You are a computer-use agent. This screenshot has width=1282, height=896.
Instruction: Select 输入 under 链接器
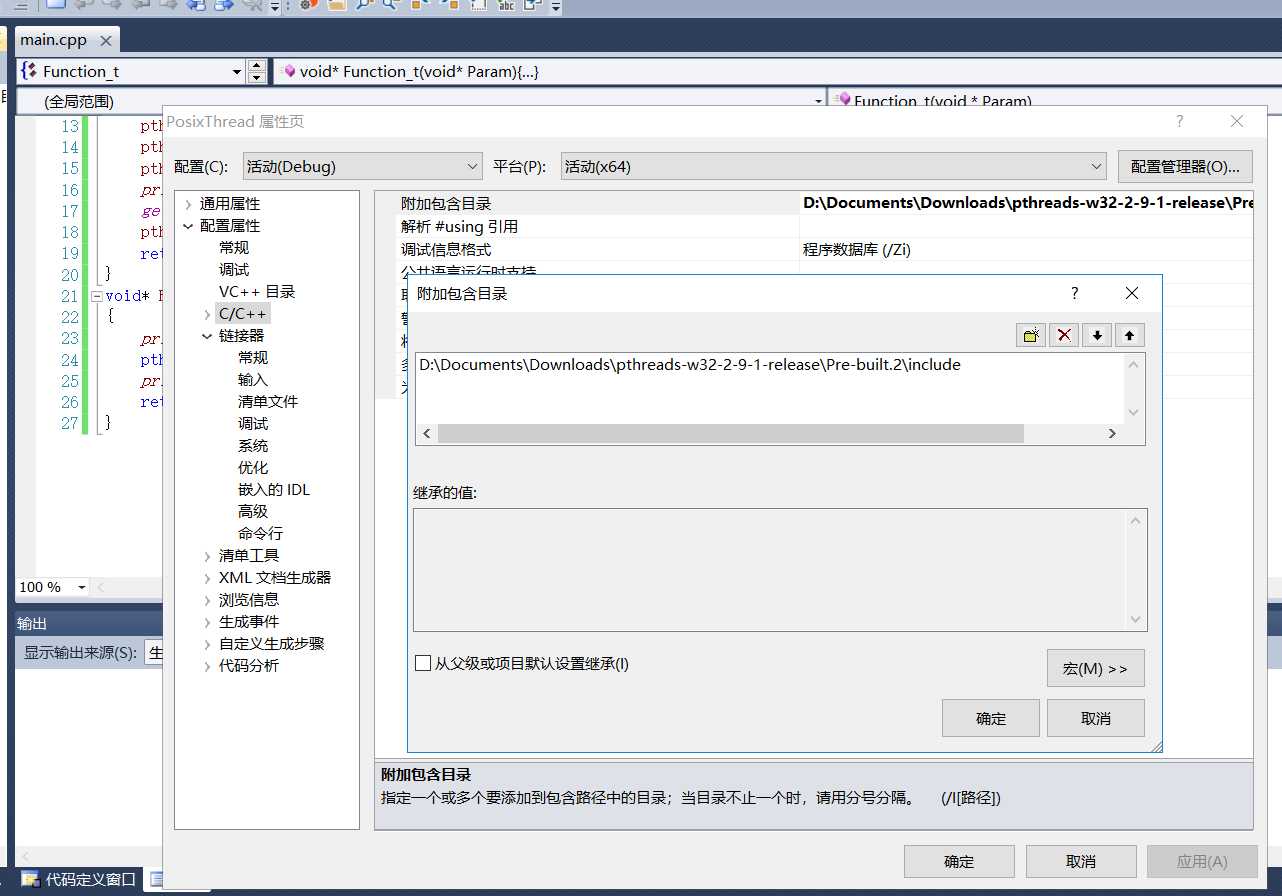point(253,380)
